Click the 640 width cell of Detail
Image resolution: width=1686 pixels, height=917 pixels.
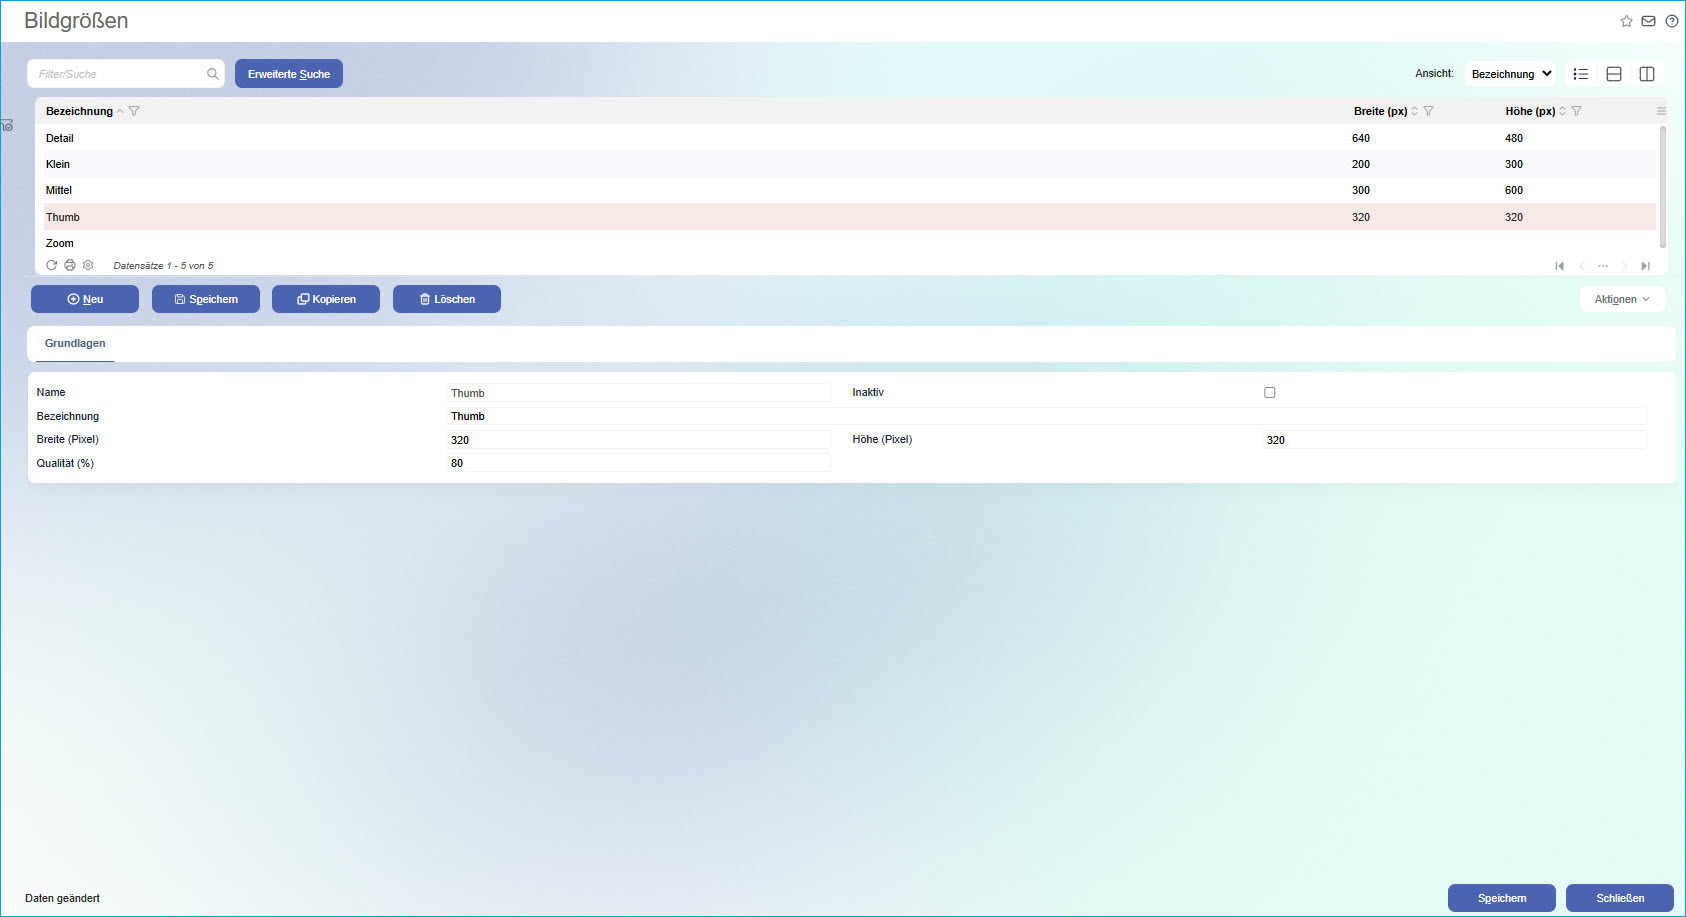click(1361, 138)
